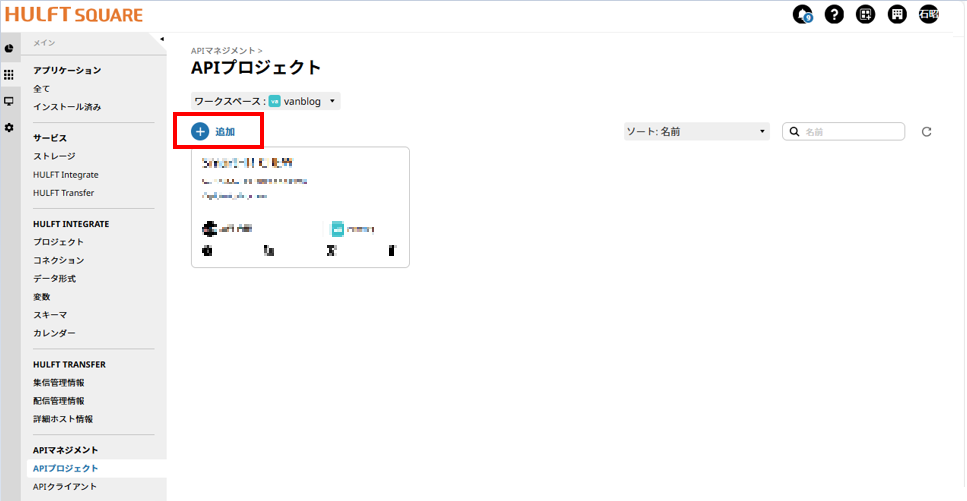Open 詳細ホスト情報 menu item
Image resolution: width=967 pixels, height=501 pixels.
pos(63,419)
